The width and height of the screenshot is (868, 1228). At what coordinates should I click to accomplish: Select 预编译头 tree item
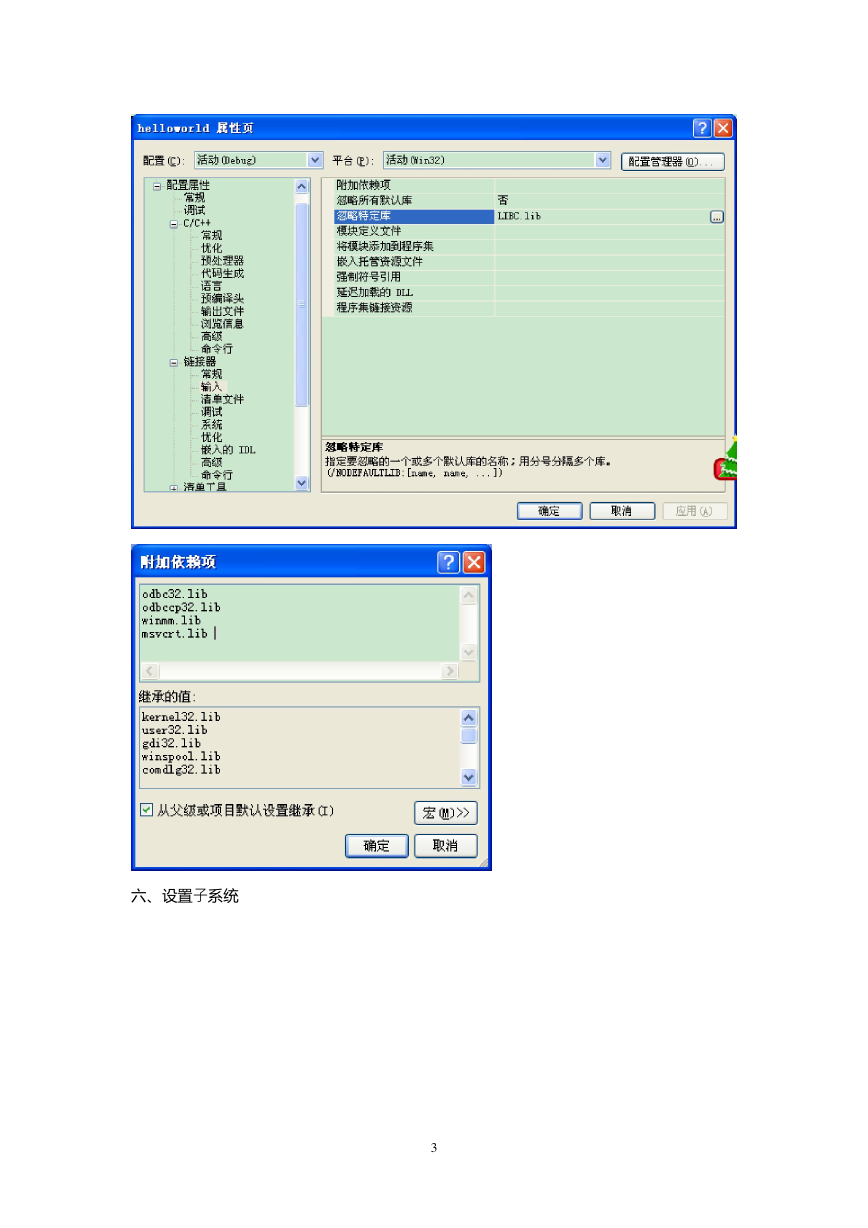coord(222,299)
